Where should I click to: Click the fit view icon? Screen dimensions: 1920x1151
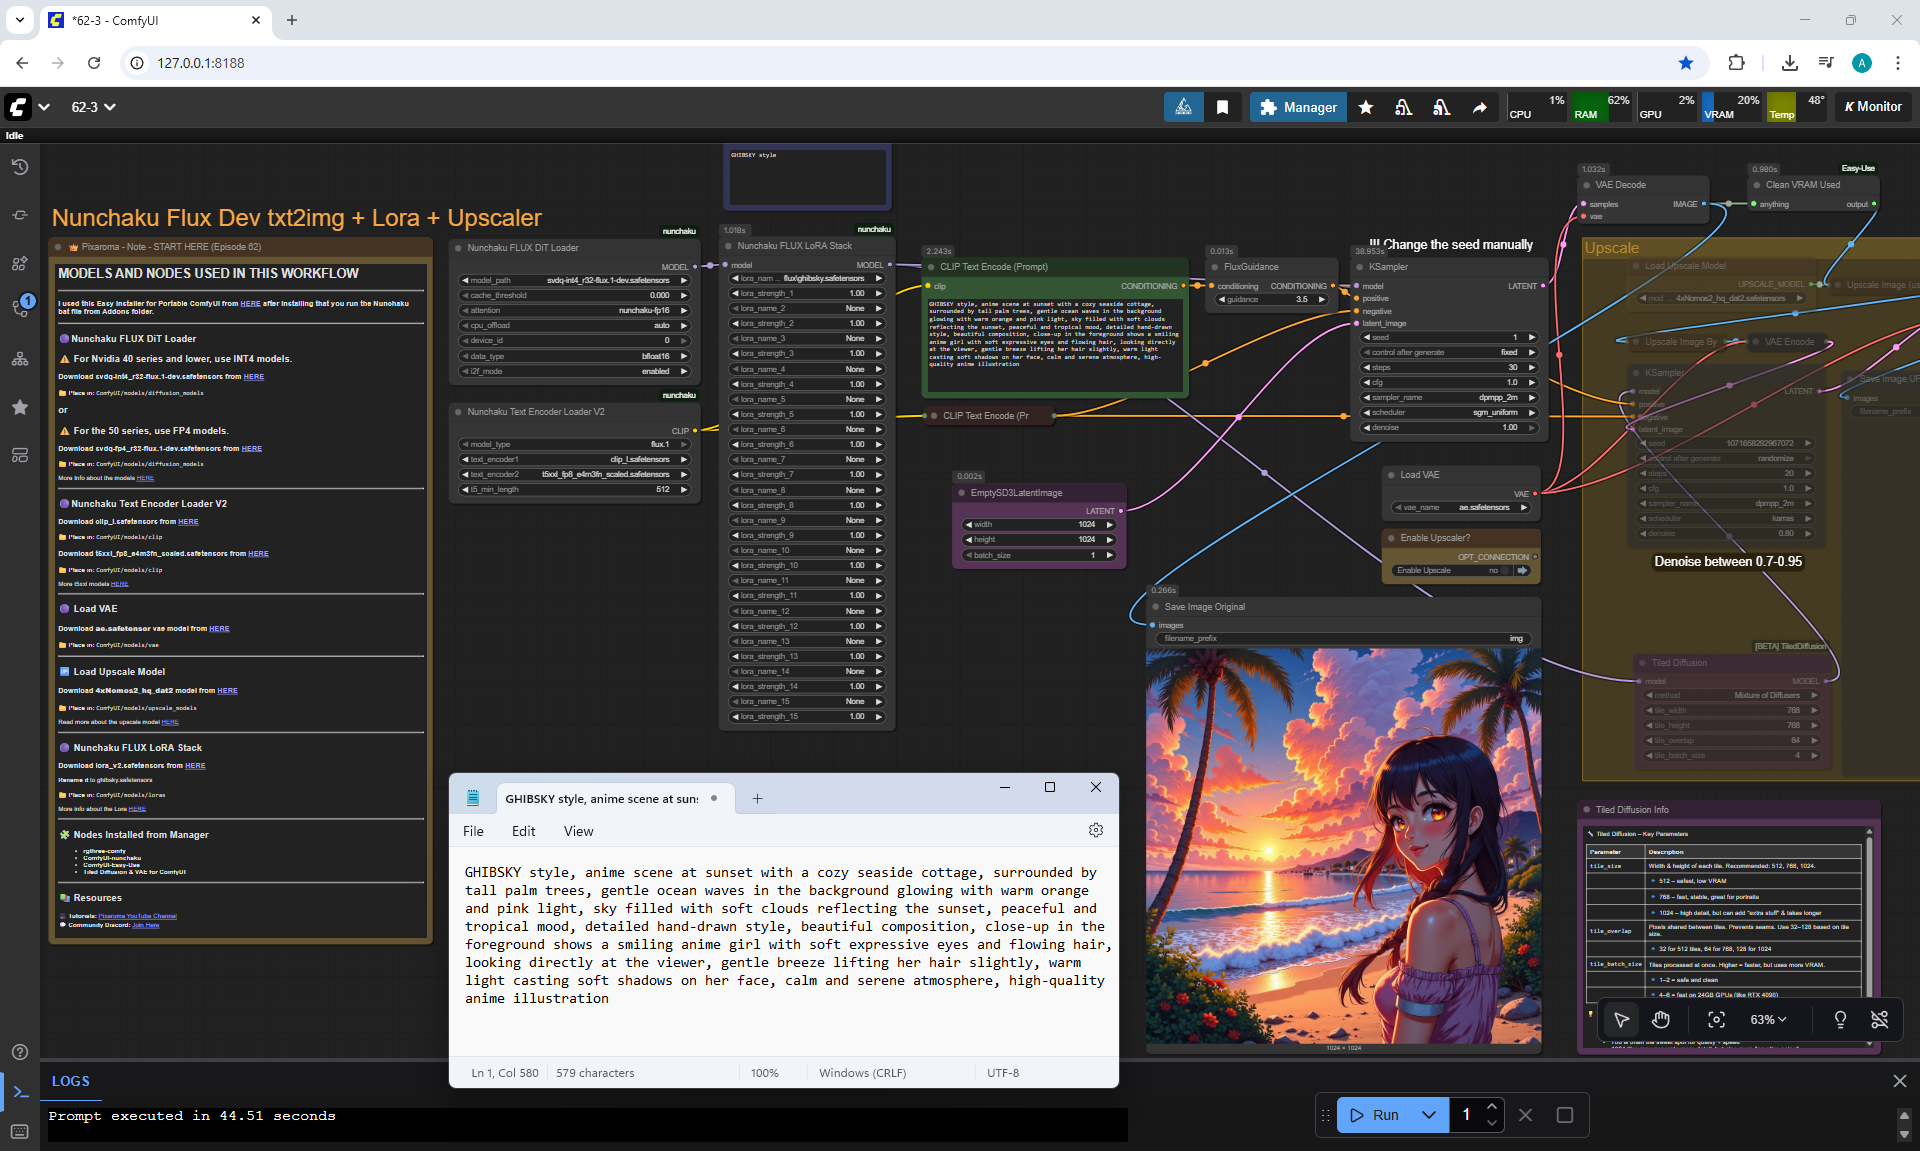(1716, 1019)
